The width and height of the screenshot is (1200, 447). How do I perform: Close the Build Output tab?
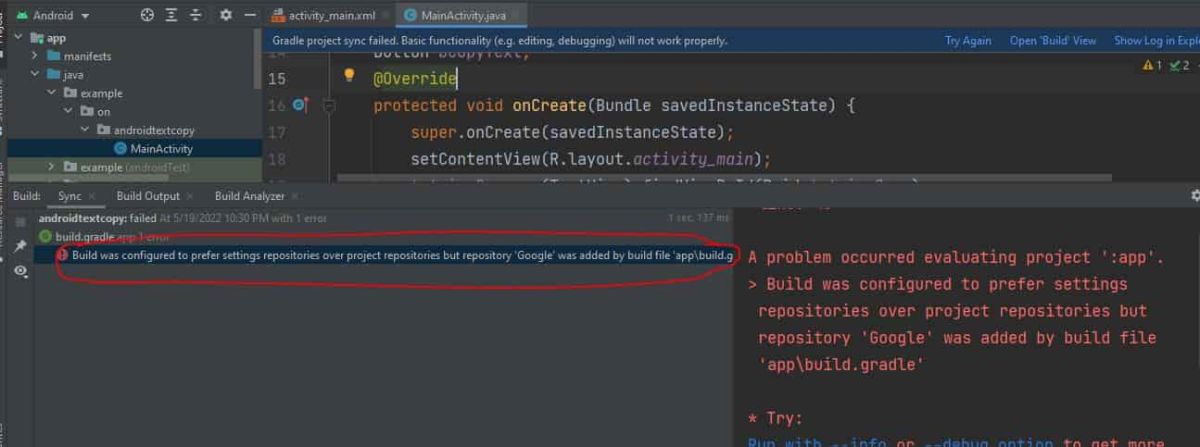189,197
